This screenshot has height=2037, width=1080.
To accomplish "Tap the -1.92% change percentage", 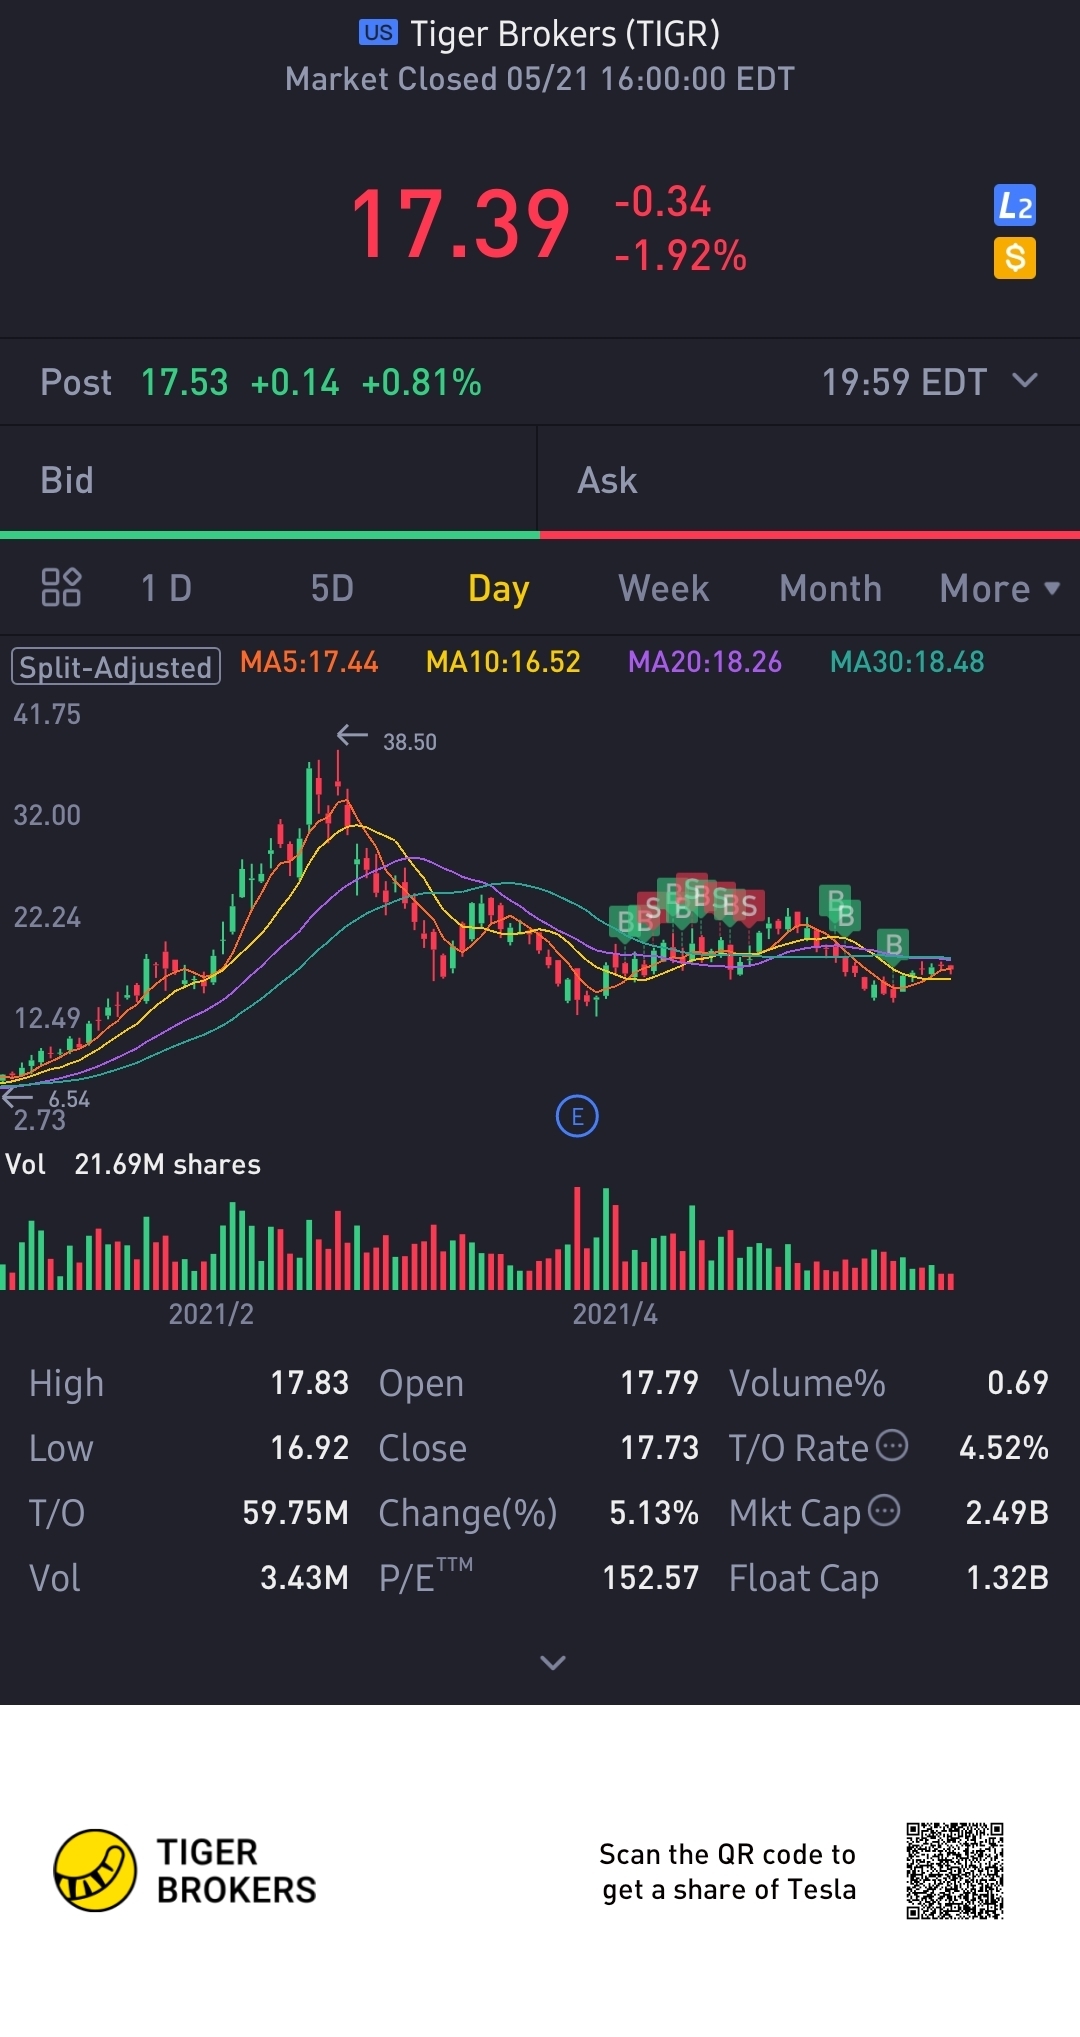I will click(x=680, y=256).
